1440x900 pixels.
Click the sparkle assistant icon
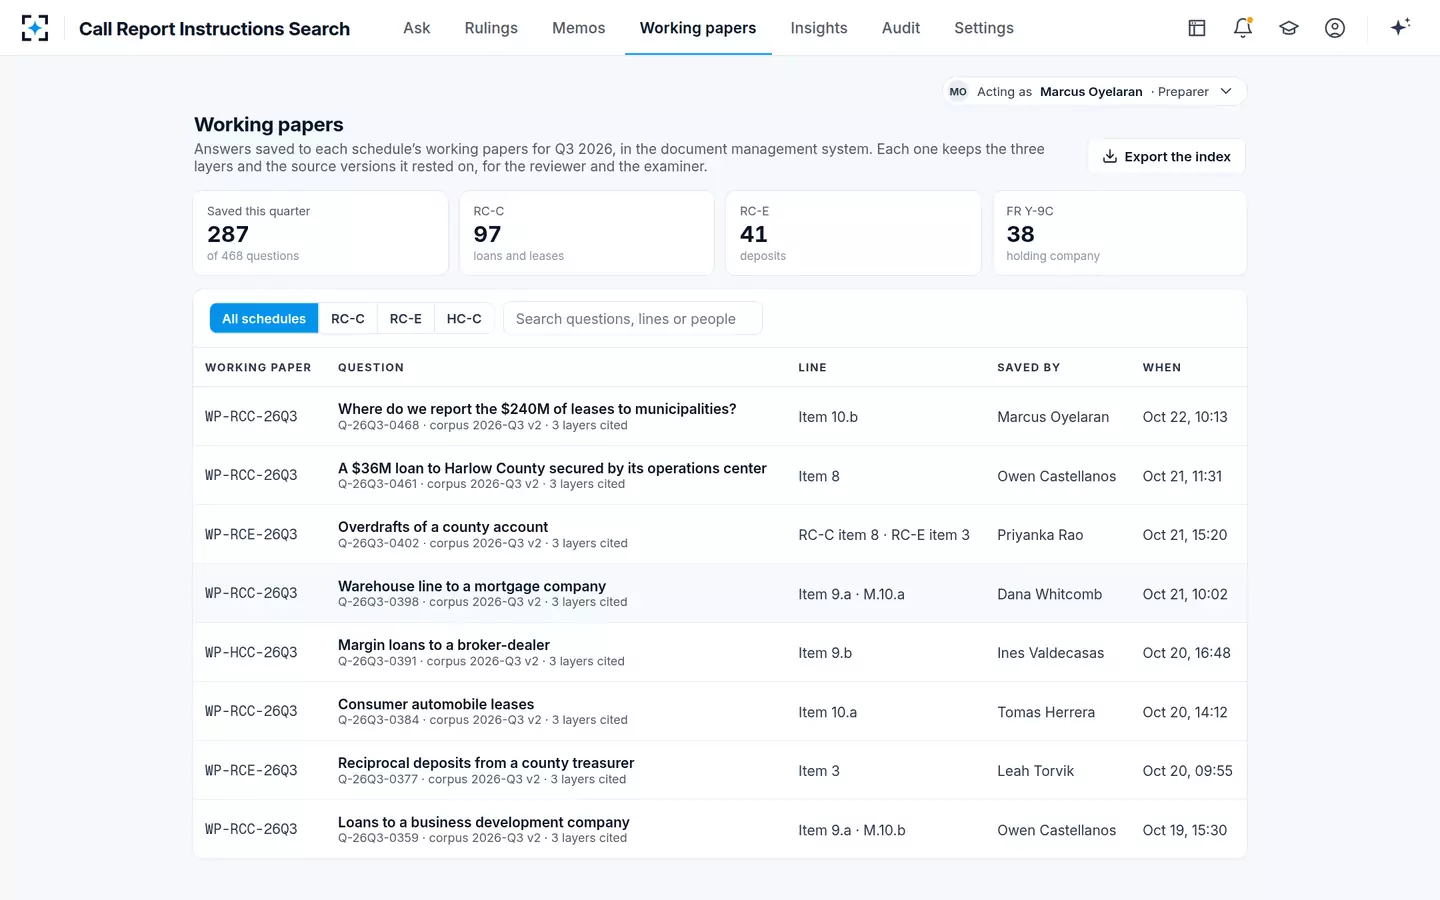tap(1400, 27)
